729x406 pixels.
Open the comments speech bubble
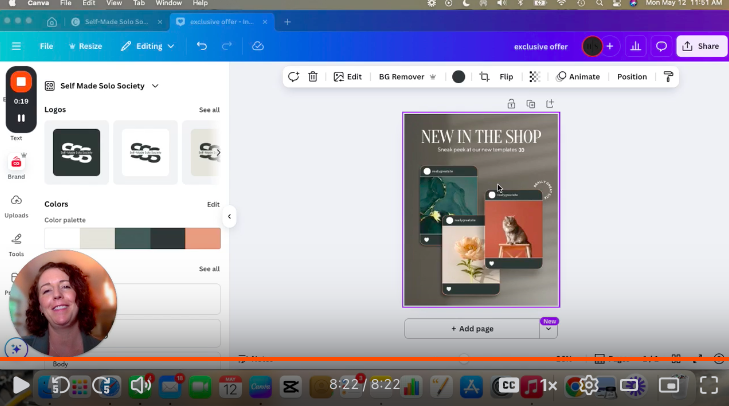click(661, 46)
